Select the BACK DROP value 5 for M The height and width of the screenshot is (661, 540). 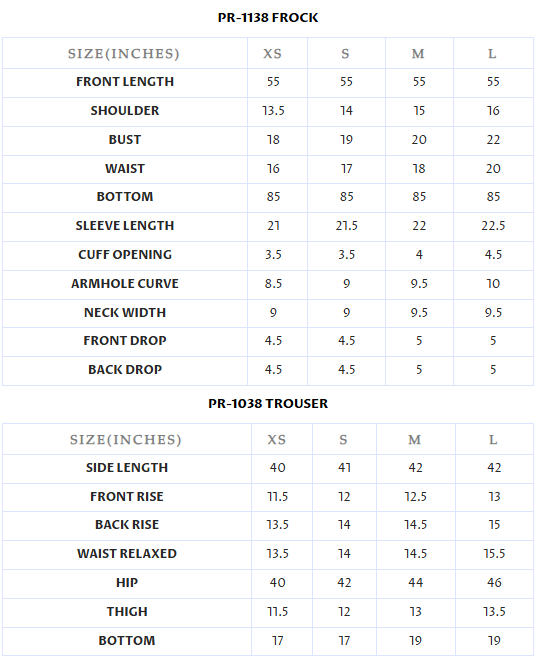click(419, 370)
